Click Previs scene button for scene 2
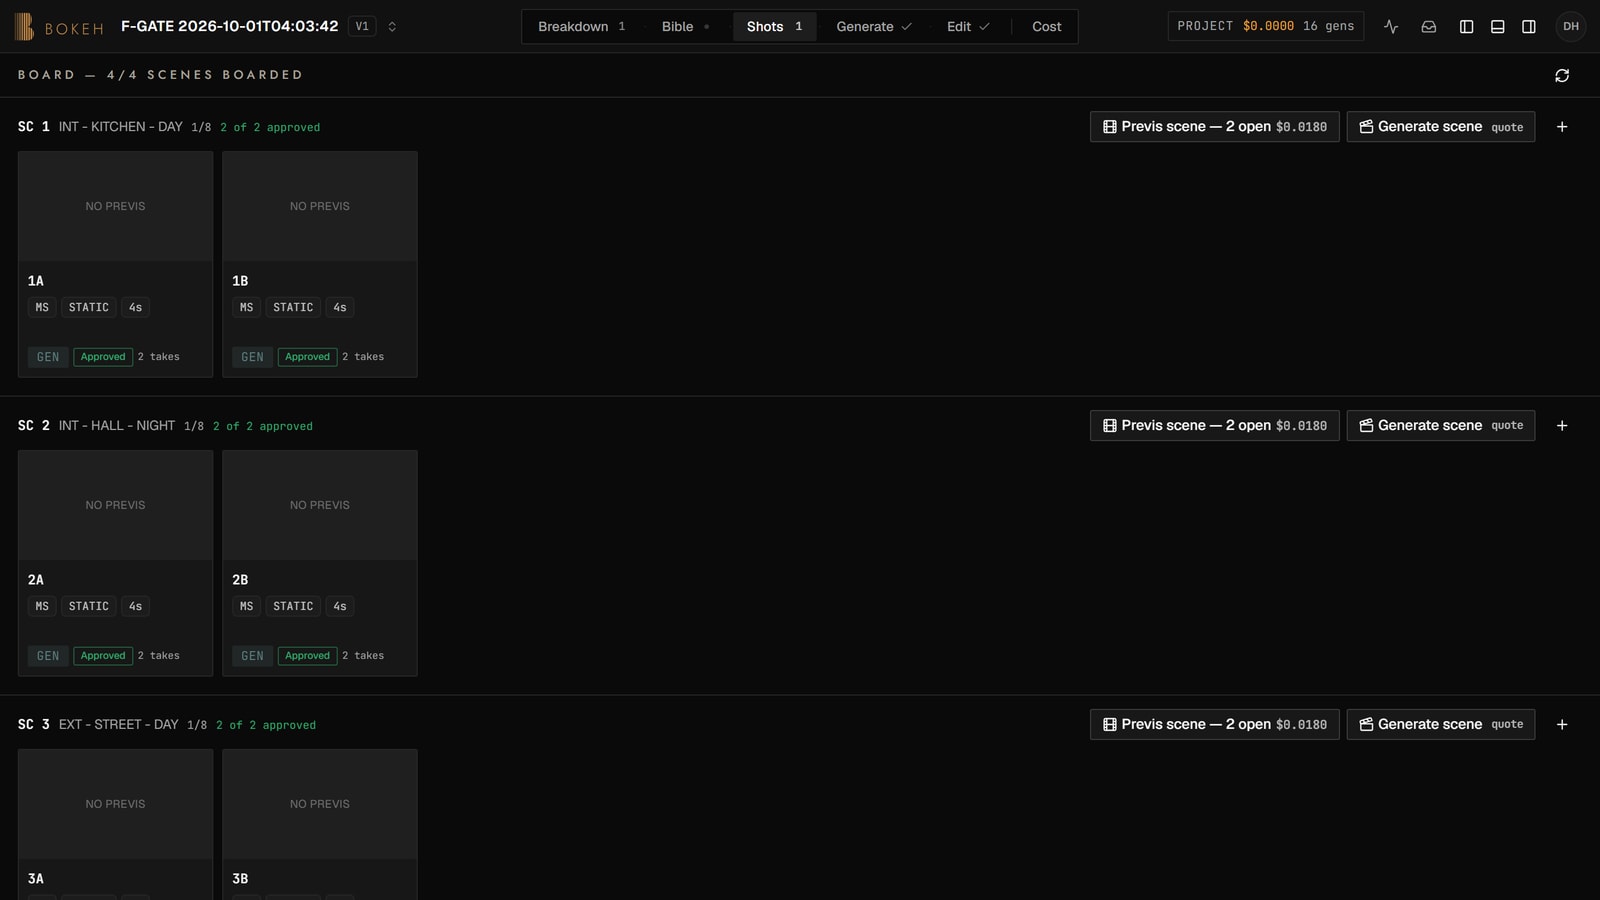This screenshot has width=1600, height=900. pyautogui.click(x=1215, y=426)
